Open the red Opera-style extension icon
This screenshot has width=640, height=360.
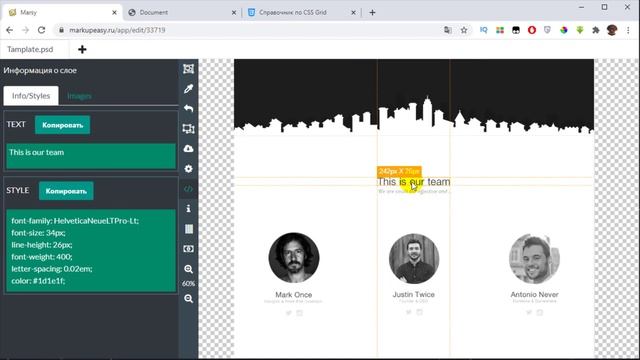[532, 30]
